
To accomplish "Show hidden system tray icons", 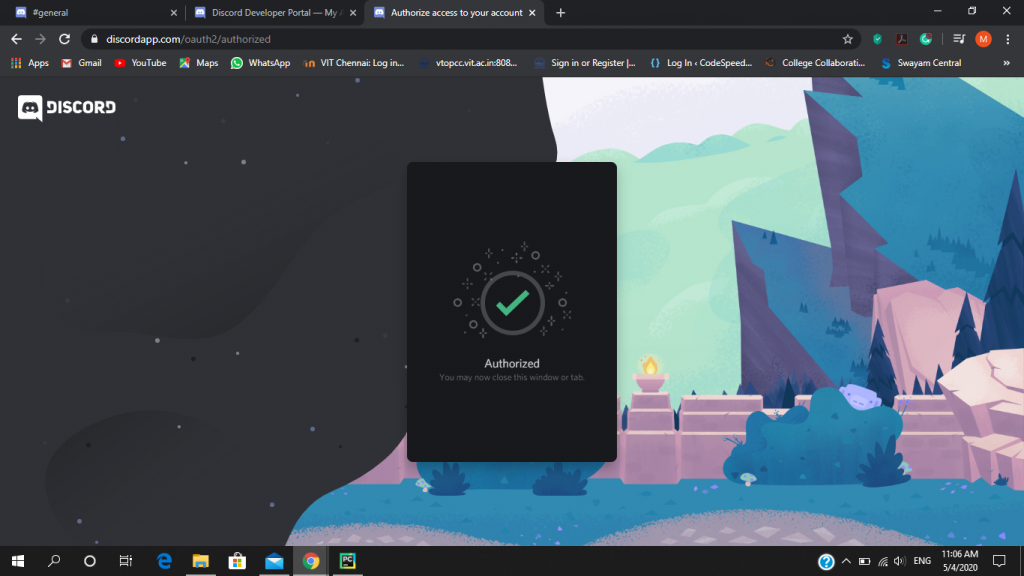I will pyautogui.click(x=846, y=561).
